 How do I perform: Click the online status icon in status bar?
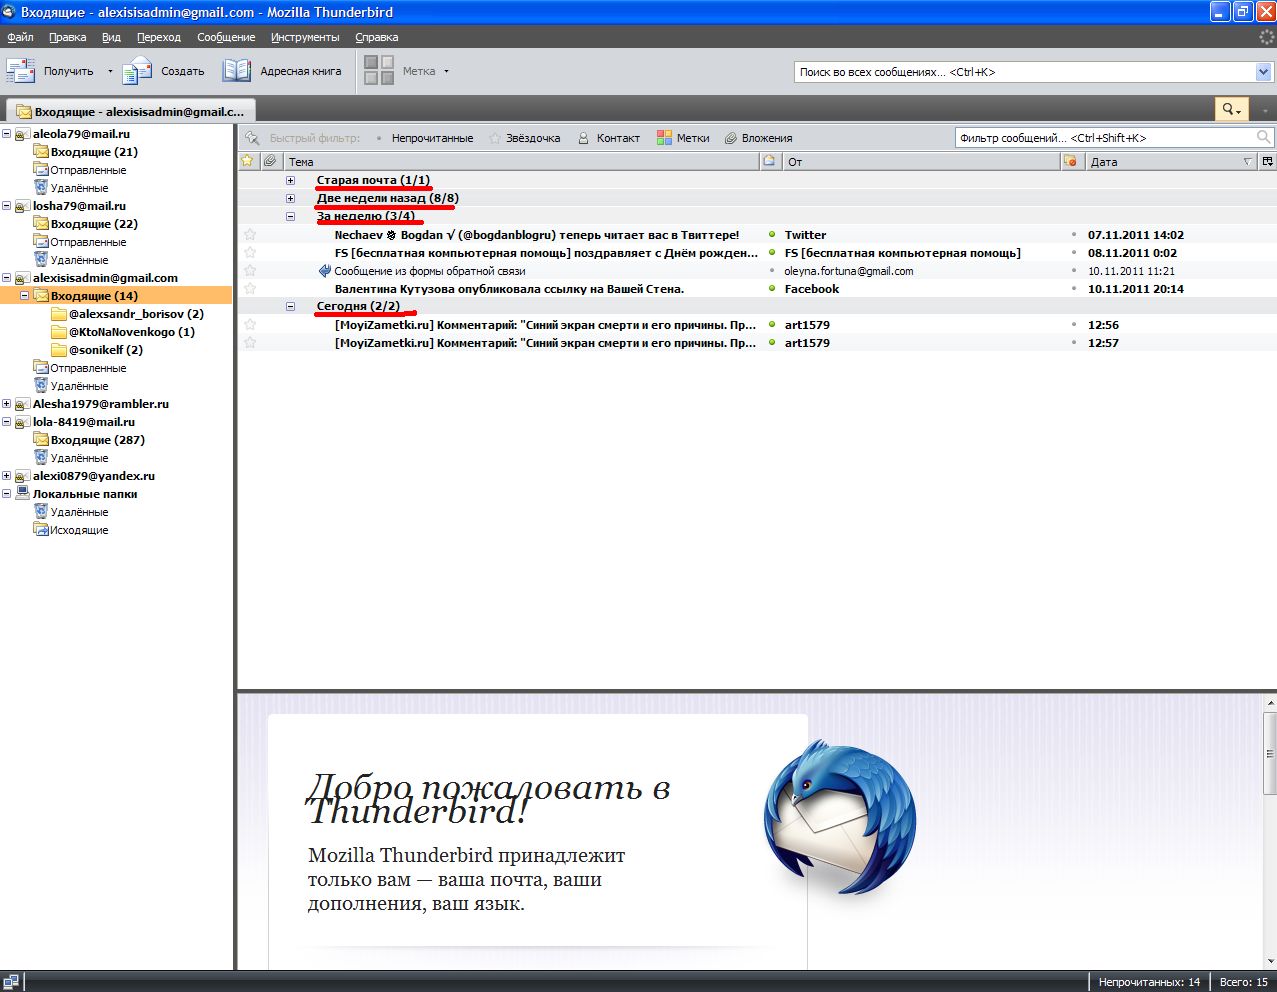coord(11,982)
